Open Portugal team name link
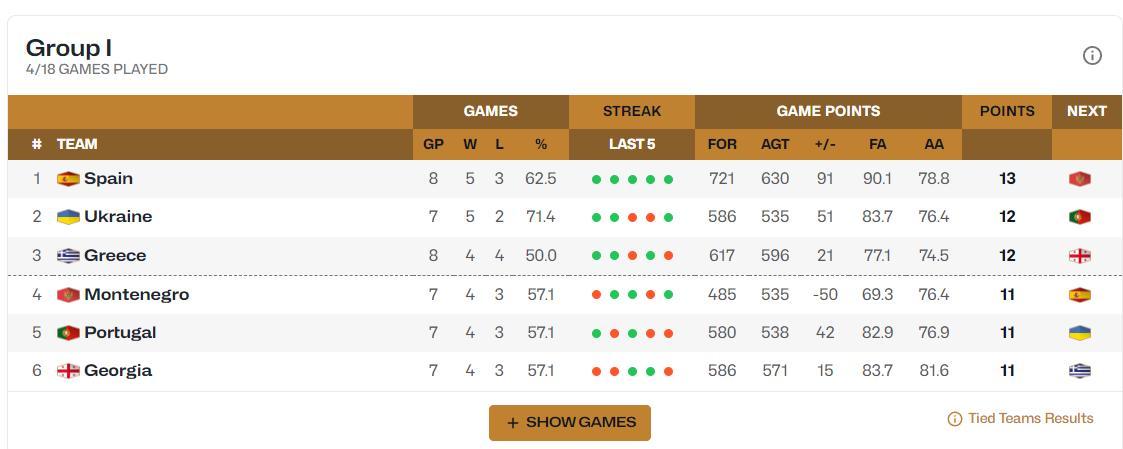1123x449 pixels. point(120,333)
